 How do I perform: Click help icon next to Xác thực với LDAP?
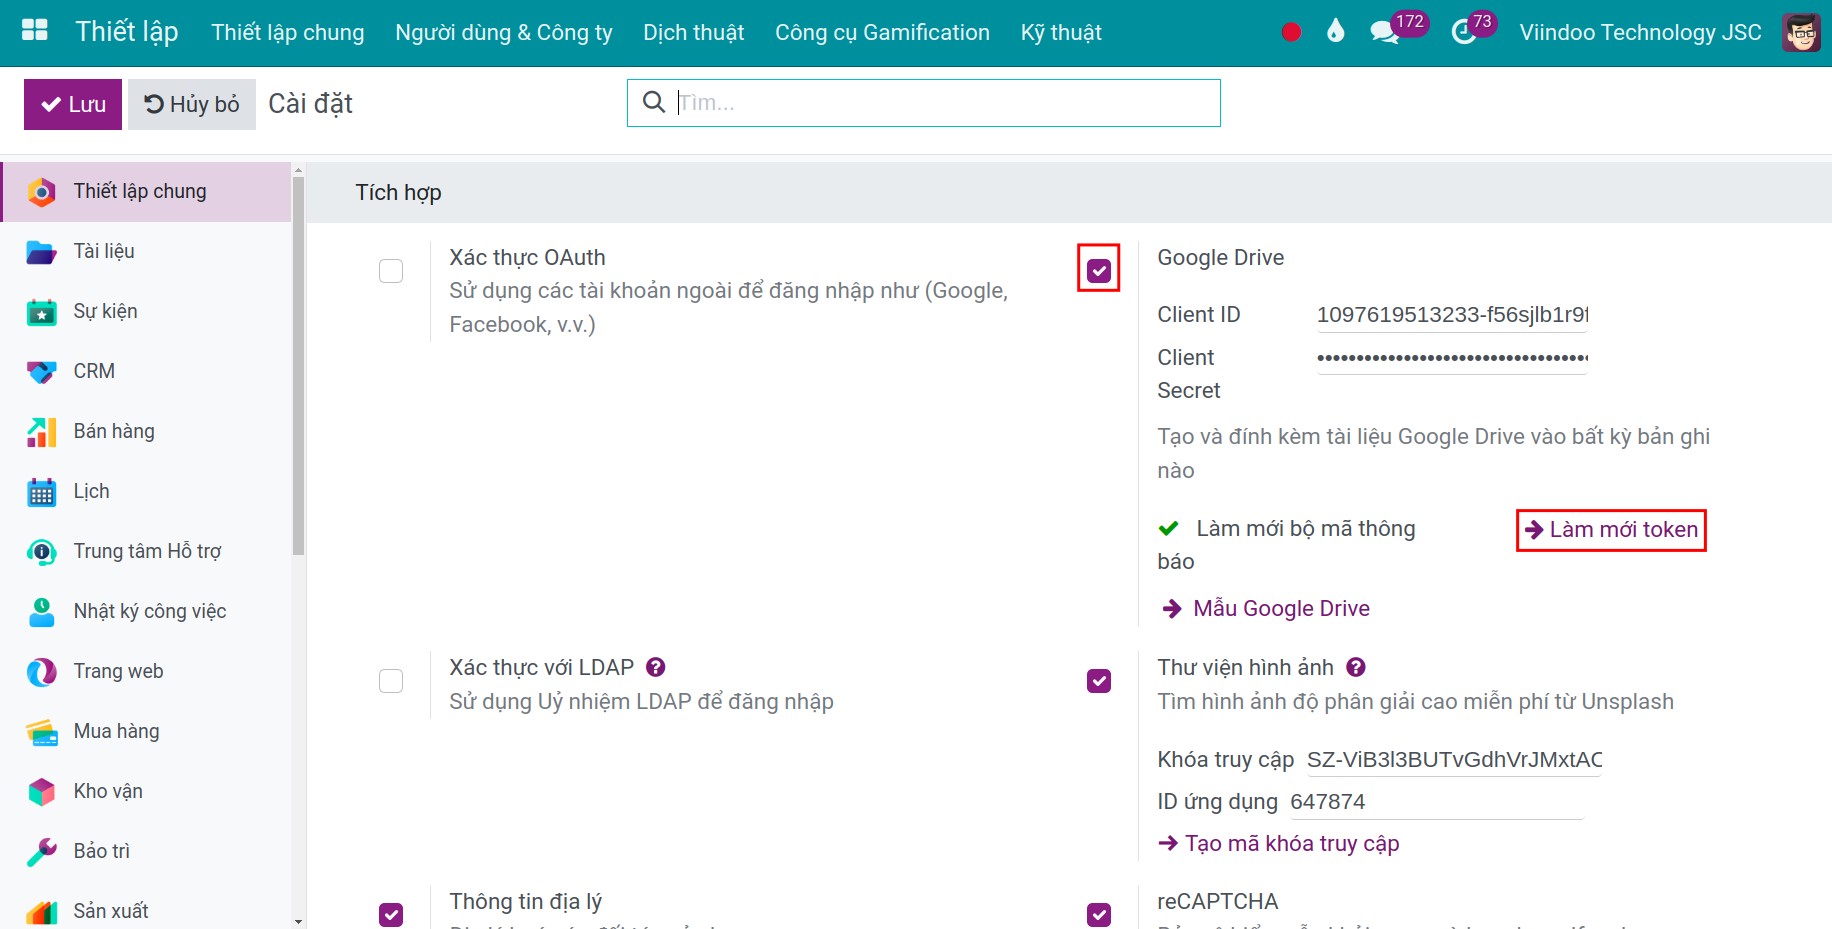click(656, 667)
